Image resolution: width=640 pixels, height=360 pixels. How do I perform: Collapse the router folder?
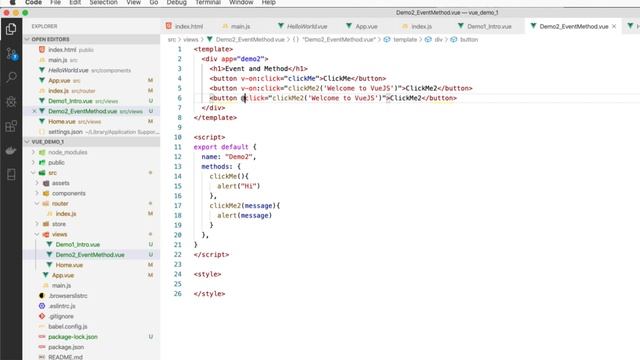click(x=37, y=203)
